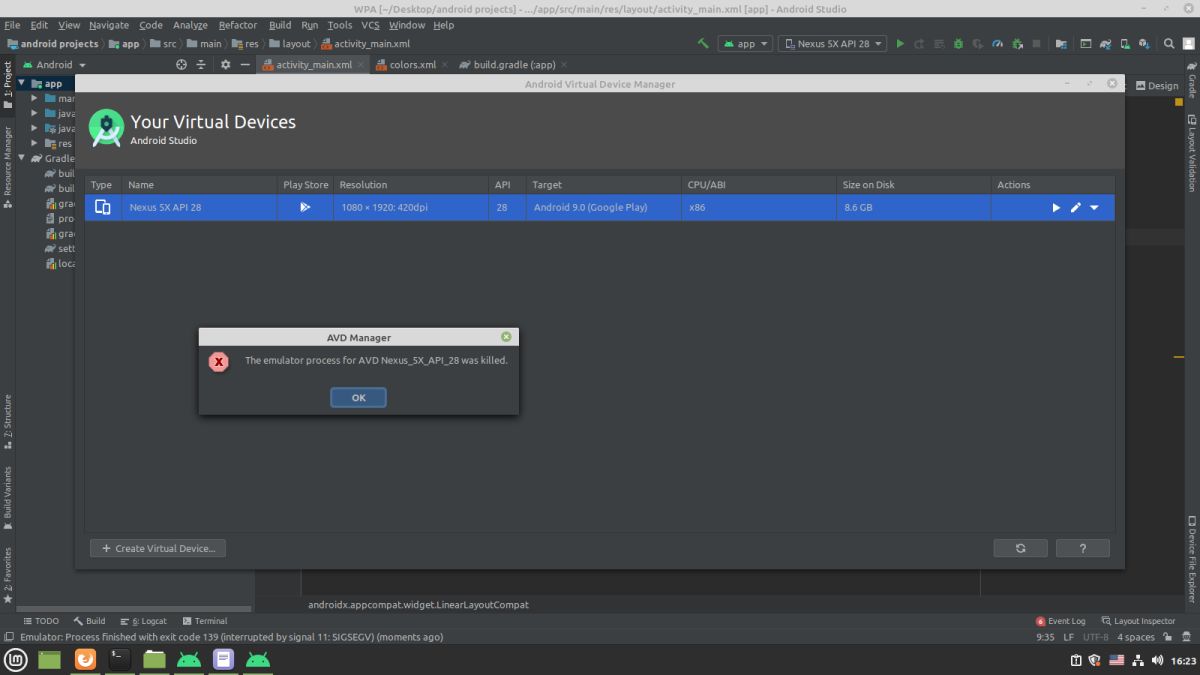Close the AVD Manager error dialog with its green X
This screenshot has height=675, width=1200.
(x=506, y=337)
